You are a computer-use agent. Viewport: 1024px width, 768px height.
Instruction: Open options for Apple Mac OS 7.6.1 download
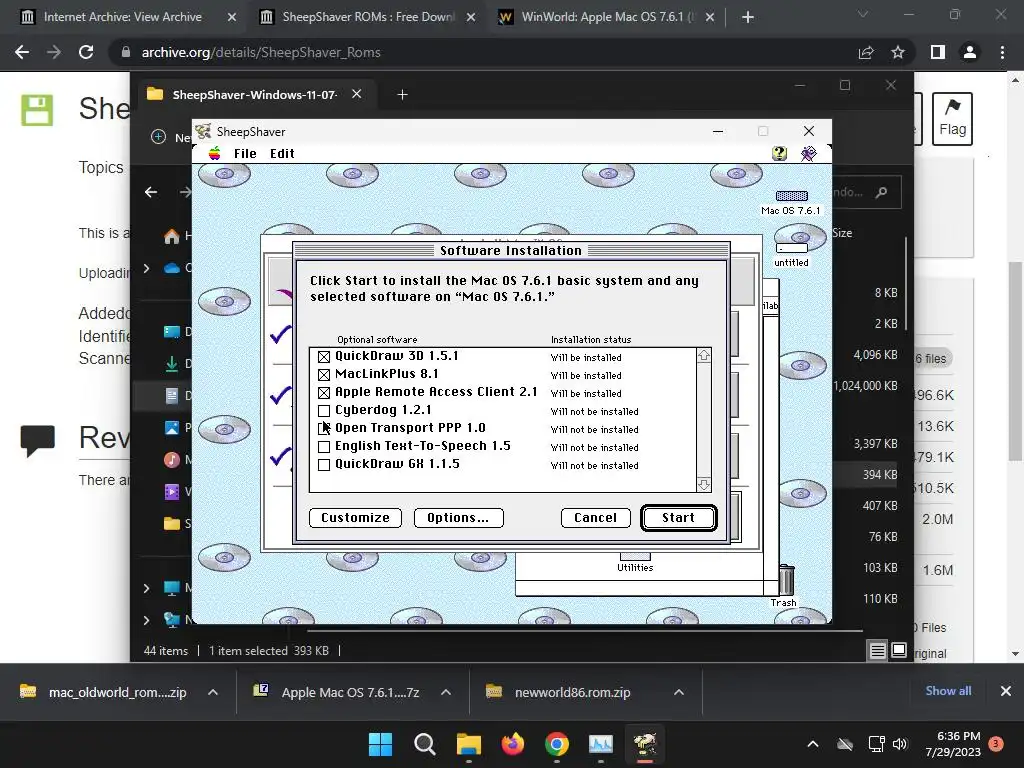[445, 692]
